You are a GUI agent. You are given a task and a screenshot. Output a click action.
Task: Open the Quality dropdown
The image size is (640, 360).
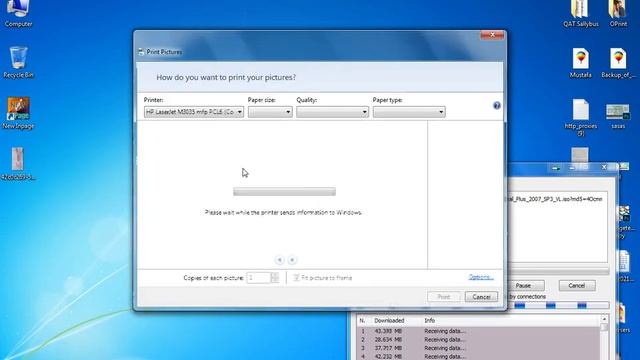point(332,112)
